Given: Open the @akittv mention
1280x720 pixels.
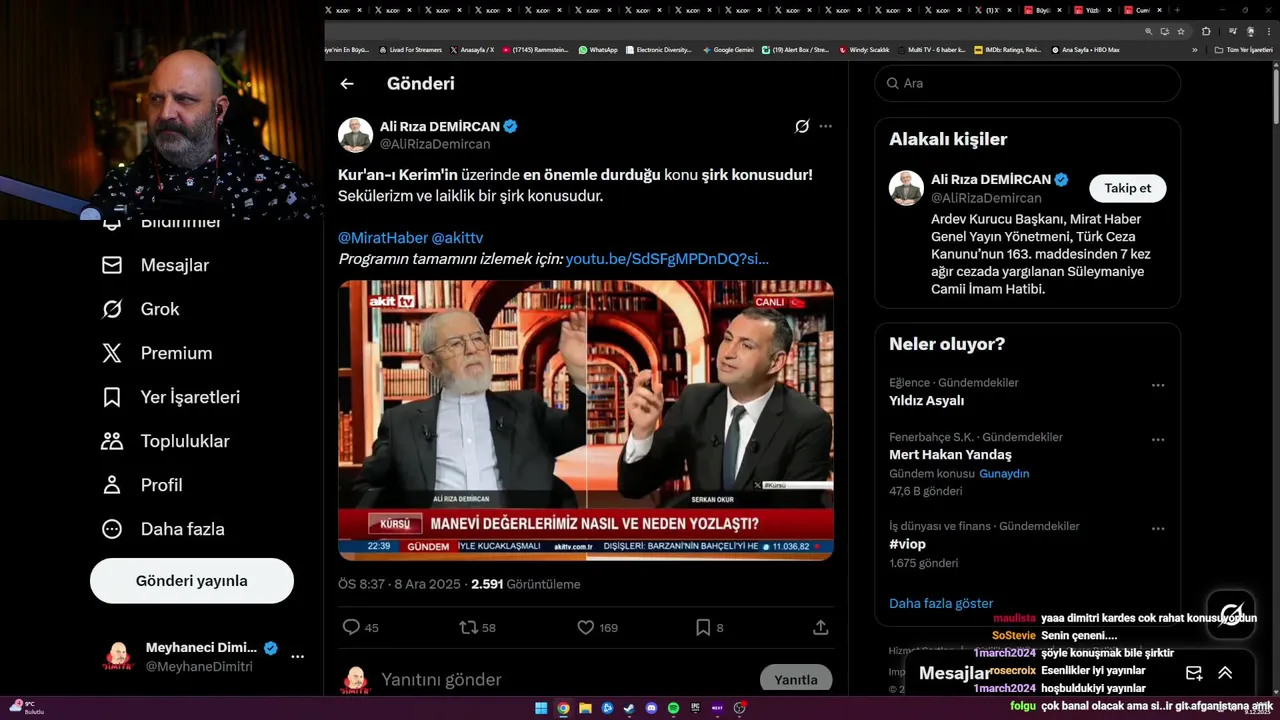Looking at the screenshot, I should (457, 238).
